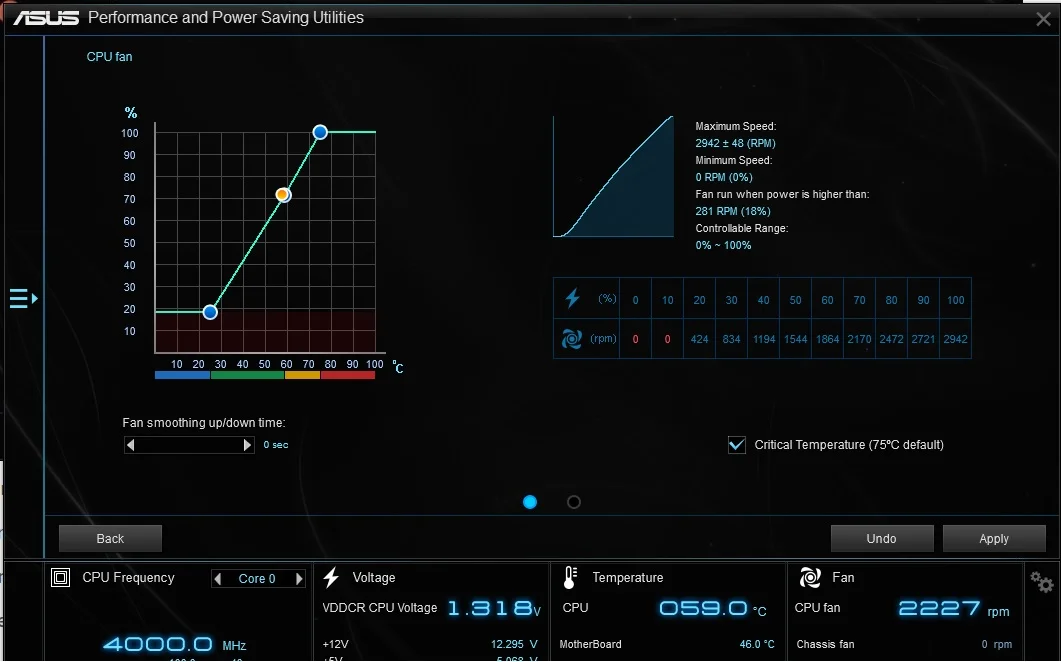Image resolution: width=1061 pixels, height=662 pixels.
Task: Click the green temperature range bar
Action: pos(247,375)
